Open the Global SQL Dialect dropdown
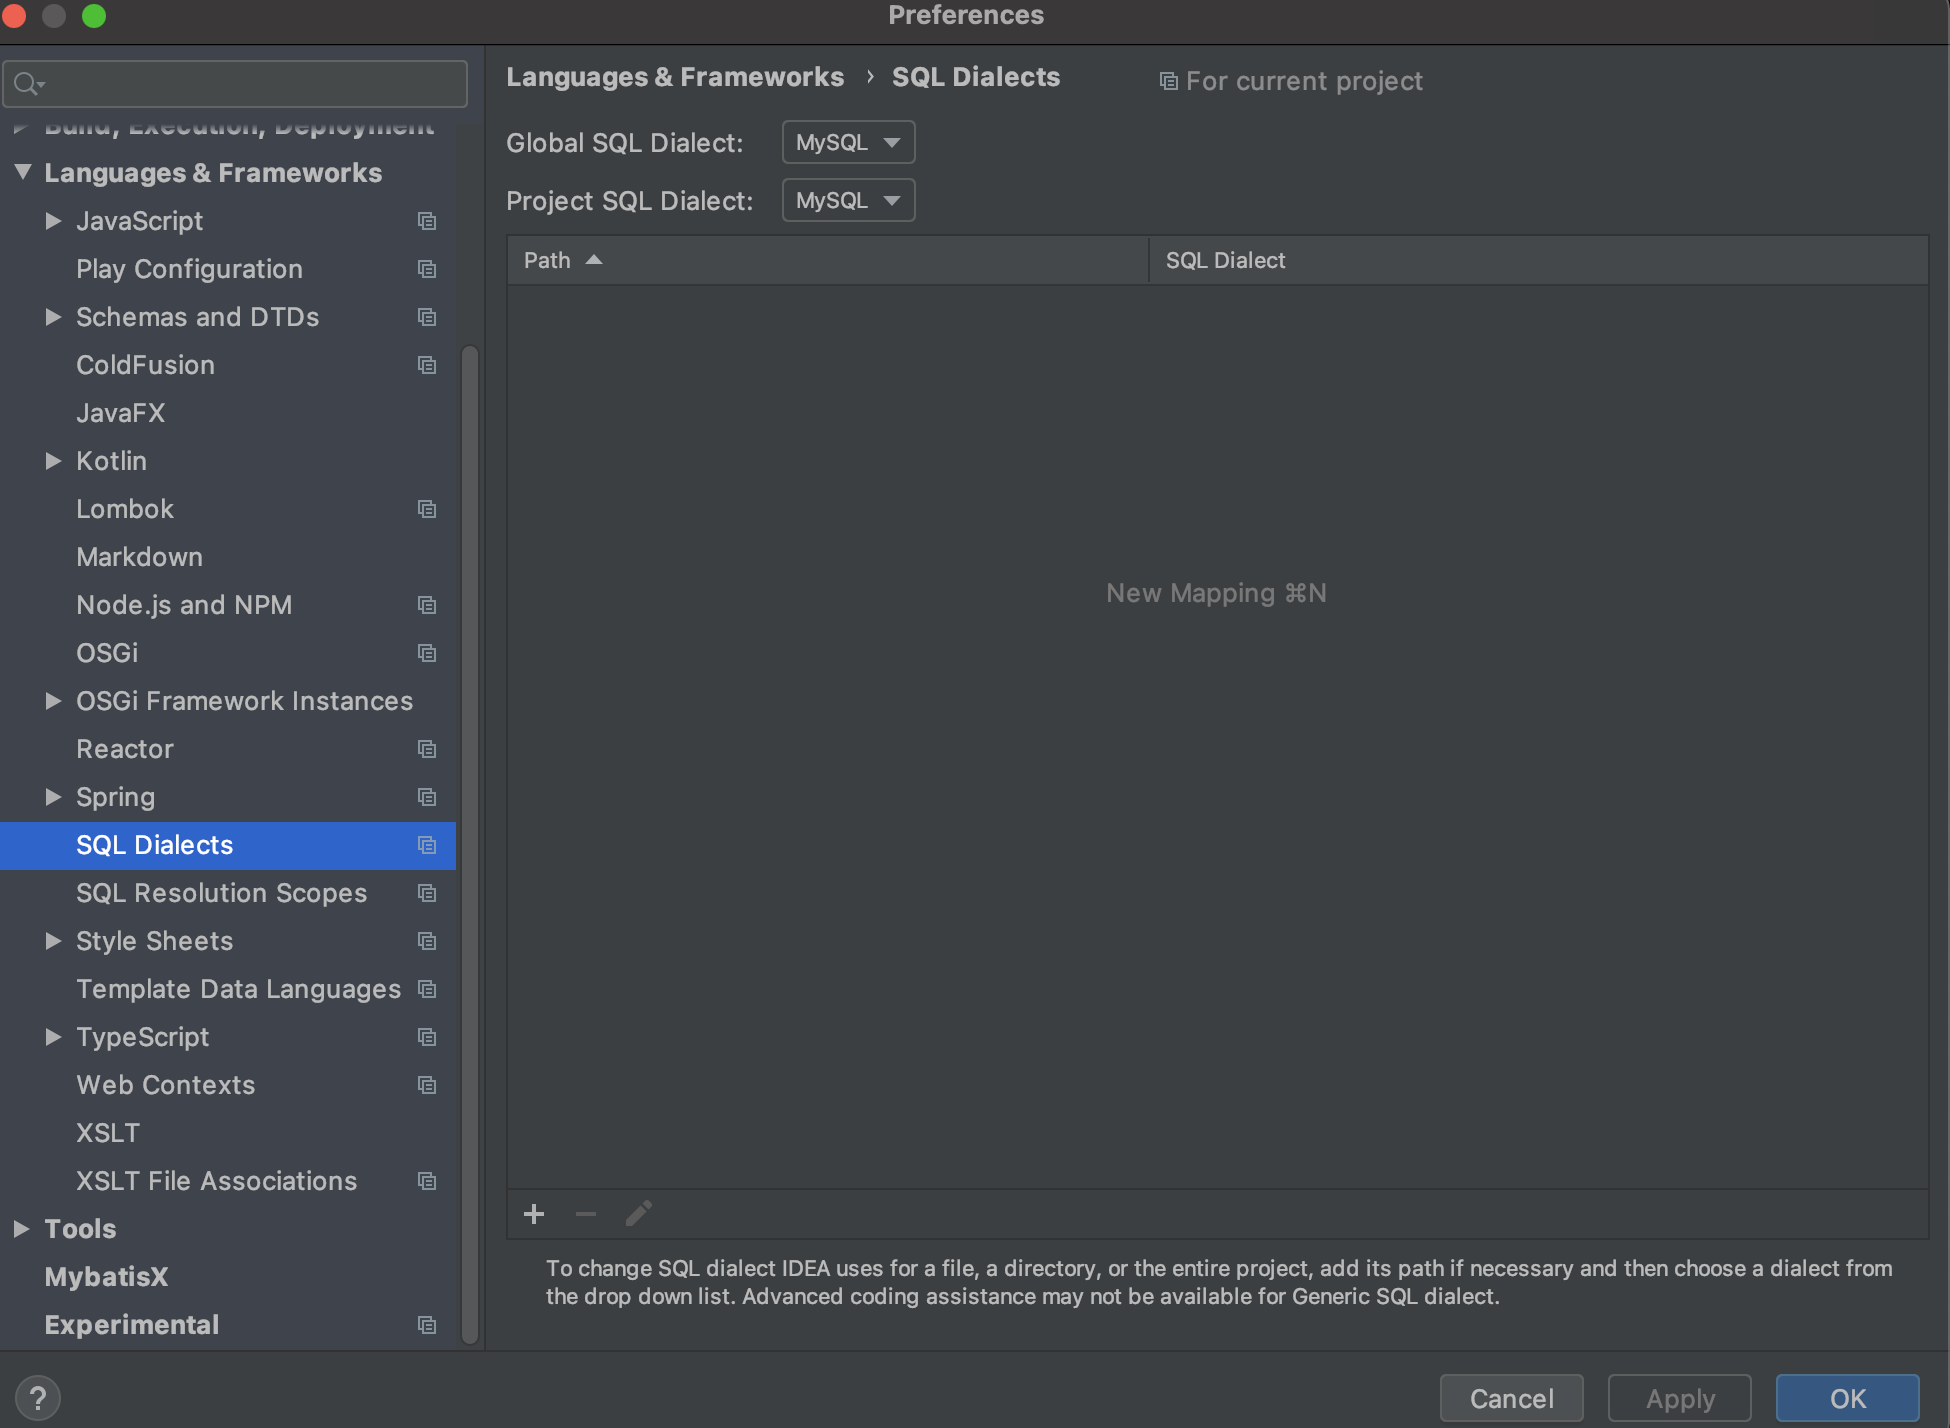This screenshot has height=1428, width=1950. point(848,143)
